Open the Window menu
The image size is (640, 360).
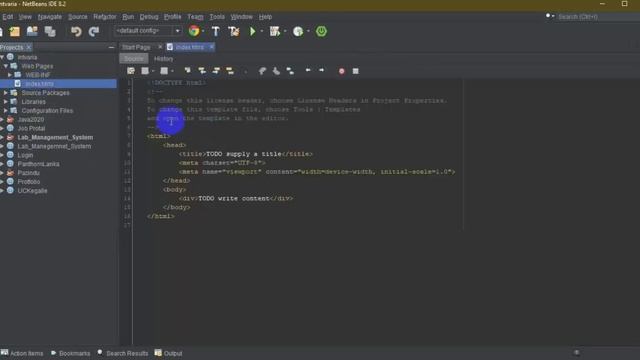(x=241, y=17)
